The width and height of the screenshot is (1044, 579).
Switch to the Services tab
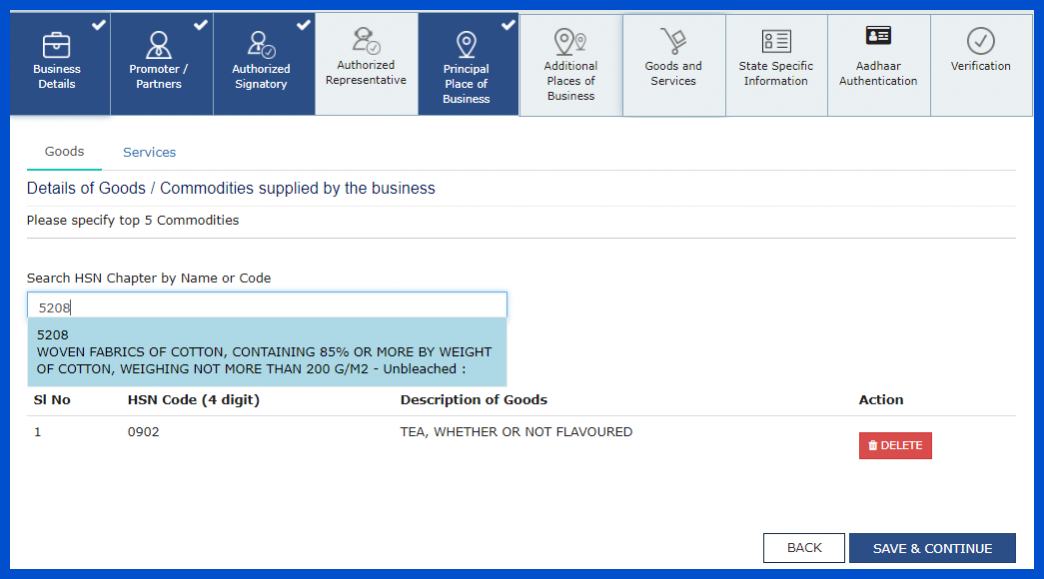pyautogui.click(x=149, y=152)
